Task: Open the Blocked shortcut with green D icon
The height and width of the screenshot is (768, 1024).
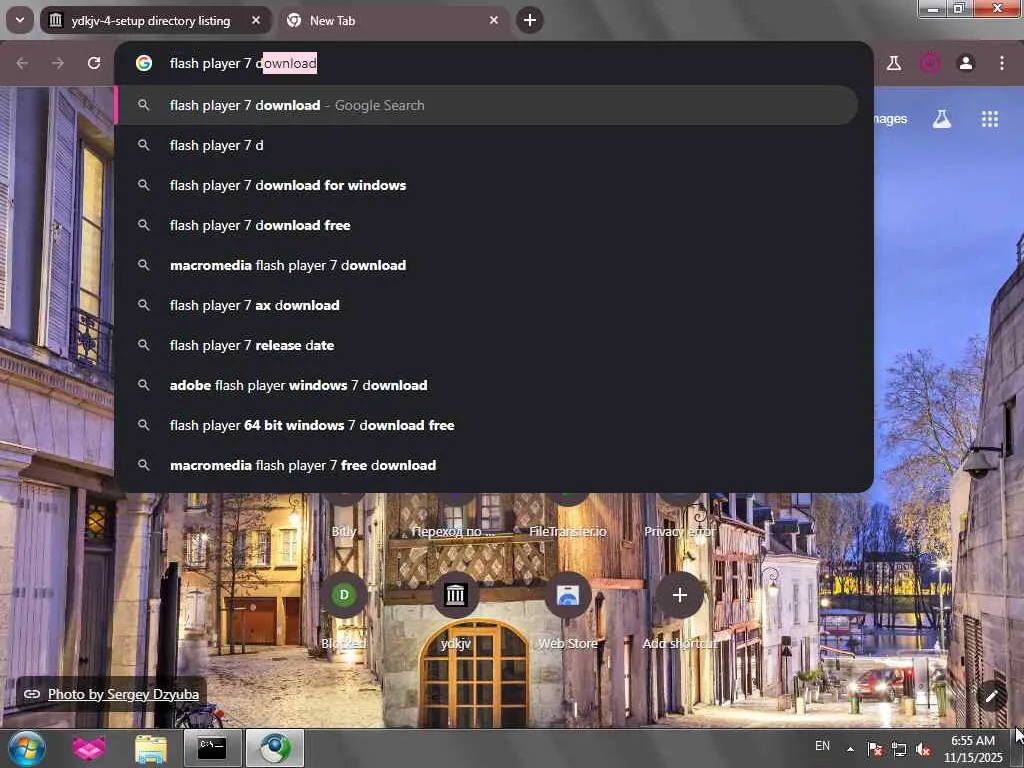Action: [x=344, y=611]
